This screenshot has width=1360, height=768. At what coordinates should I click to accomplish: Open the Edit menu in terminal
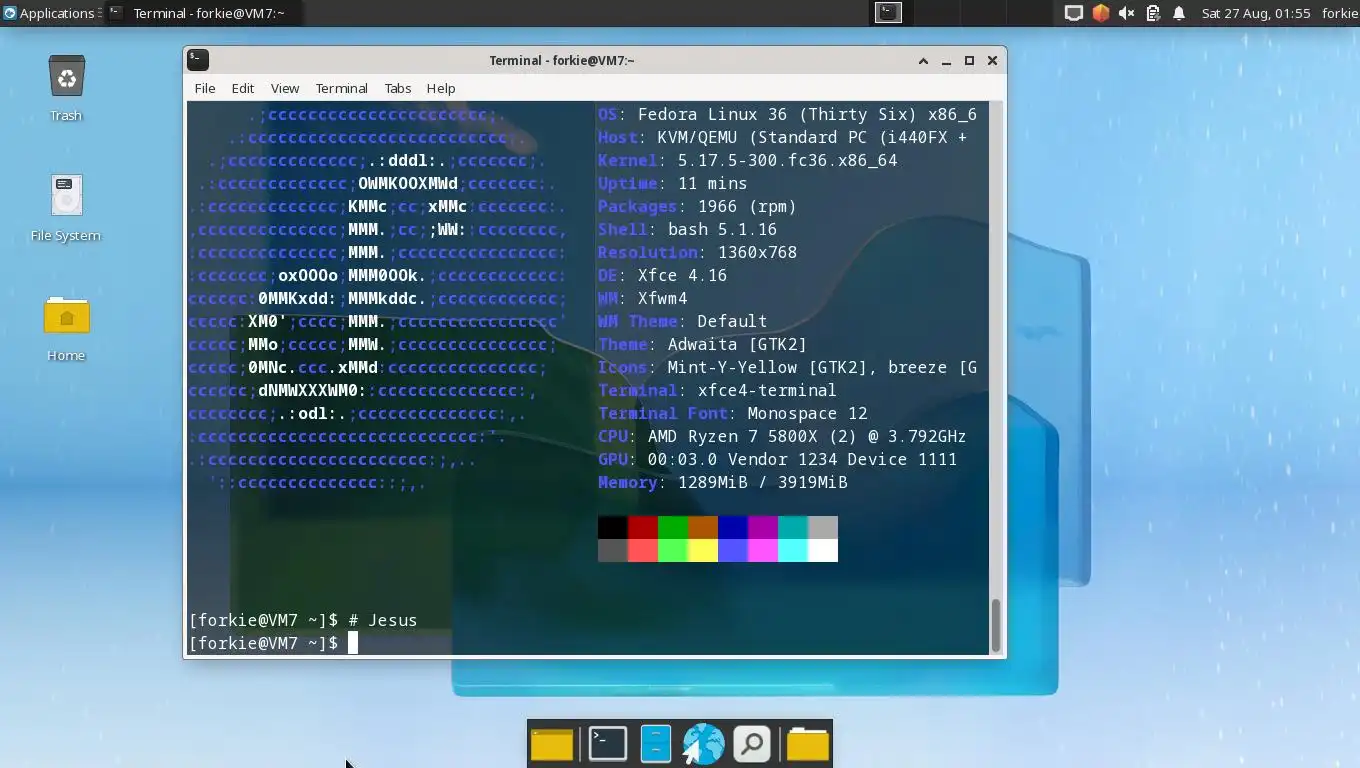243,88
